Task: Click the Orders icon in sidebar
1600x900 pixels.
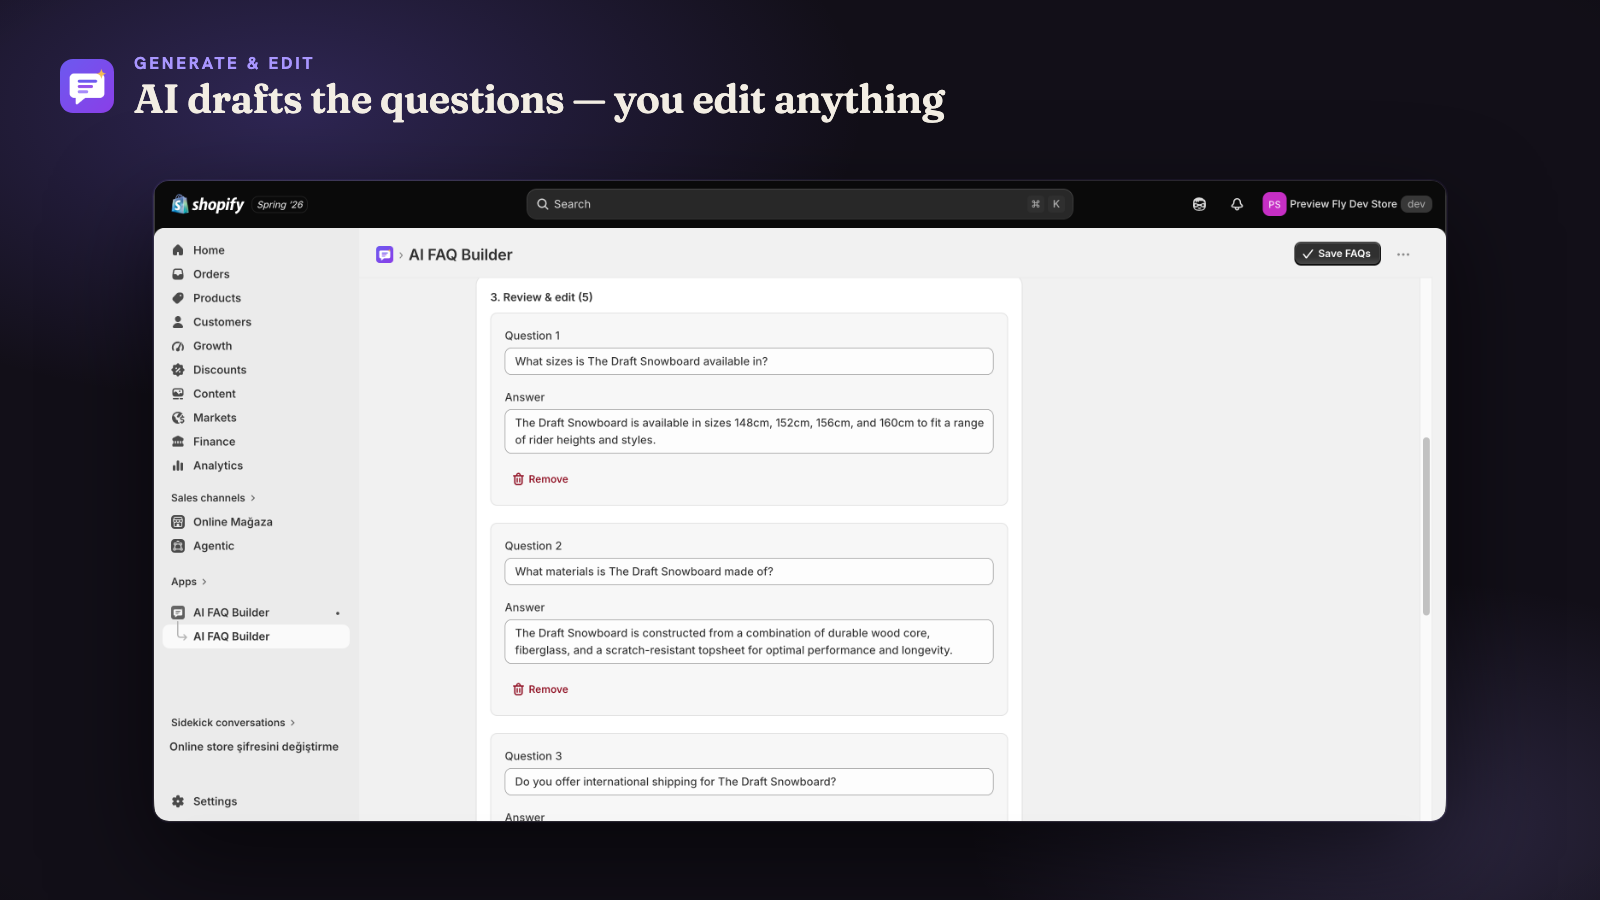Action: (x=178, y=274)
